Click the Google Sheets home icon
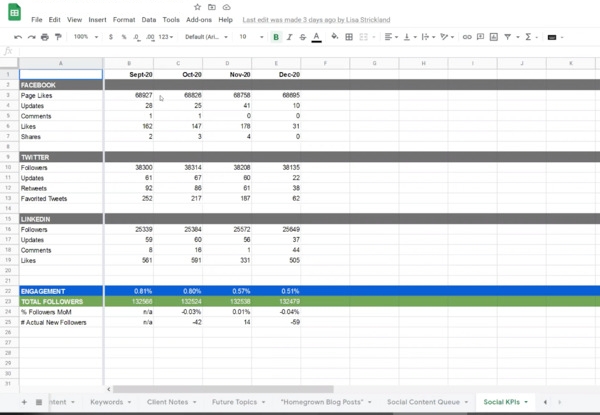 [x=14, y=12]
